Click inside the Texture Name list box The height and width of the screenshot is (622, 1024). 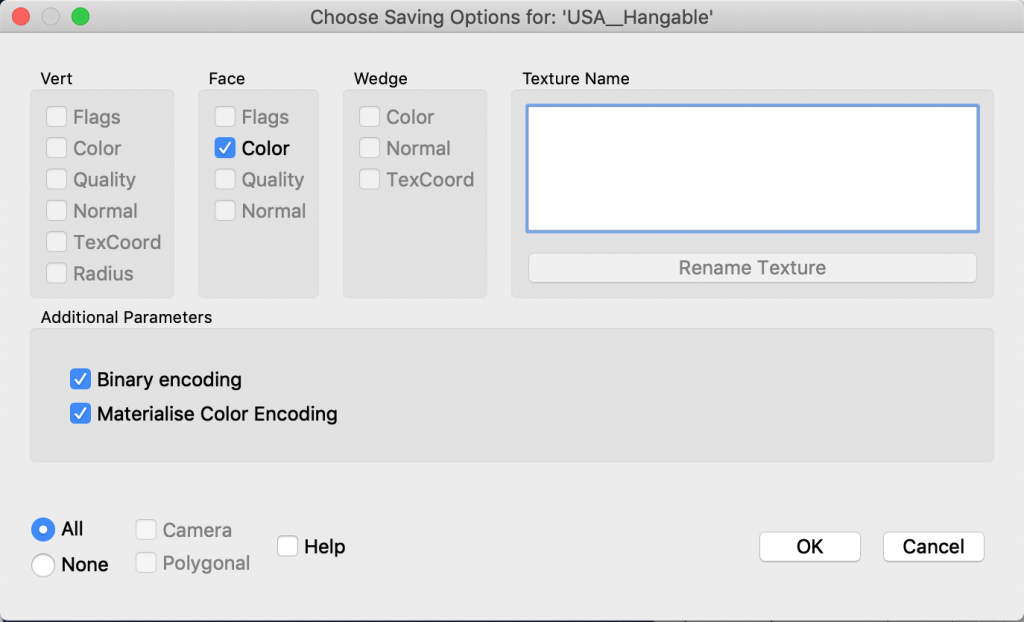pos(752,169)
